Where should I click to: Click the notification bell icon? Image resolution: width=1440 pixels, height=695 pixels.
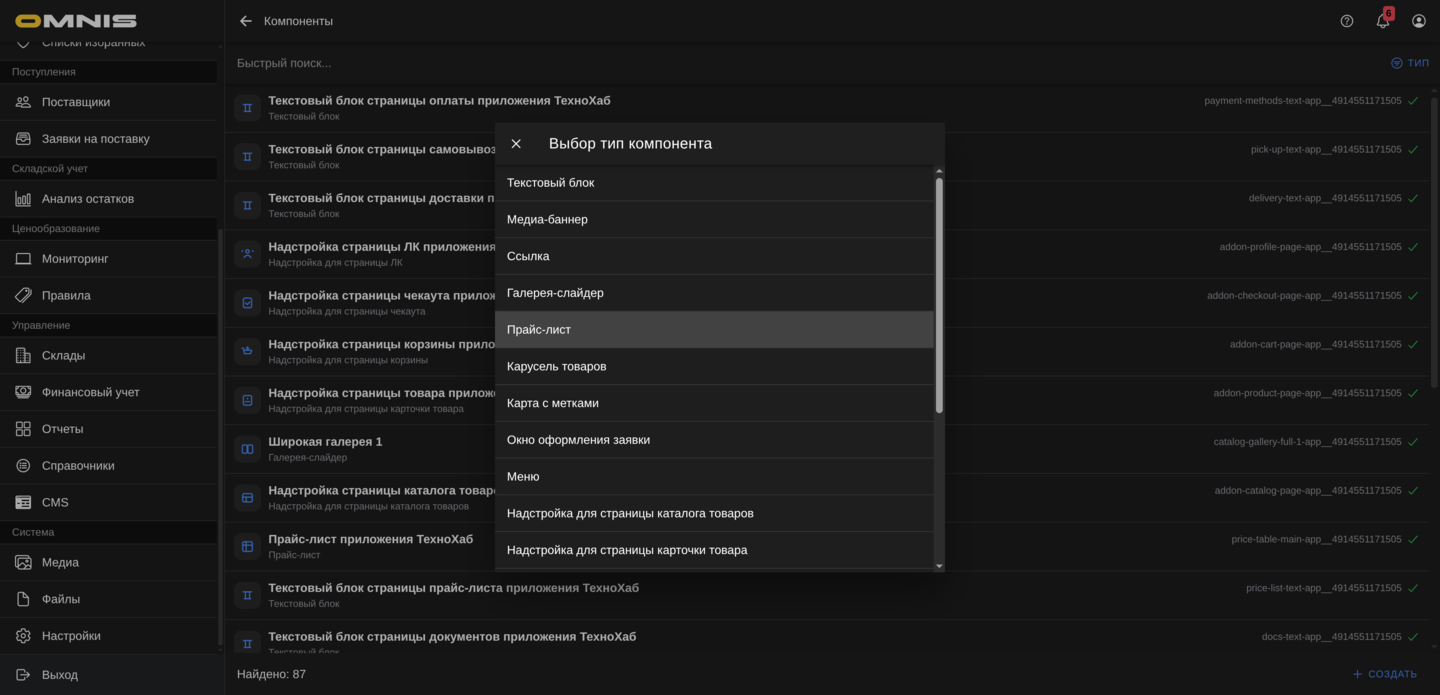[1382, 20]
